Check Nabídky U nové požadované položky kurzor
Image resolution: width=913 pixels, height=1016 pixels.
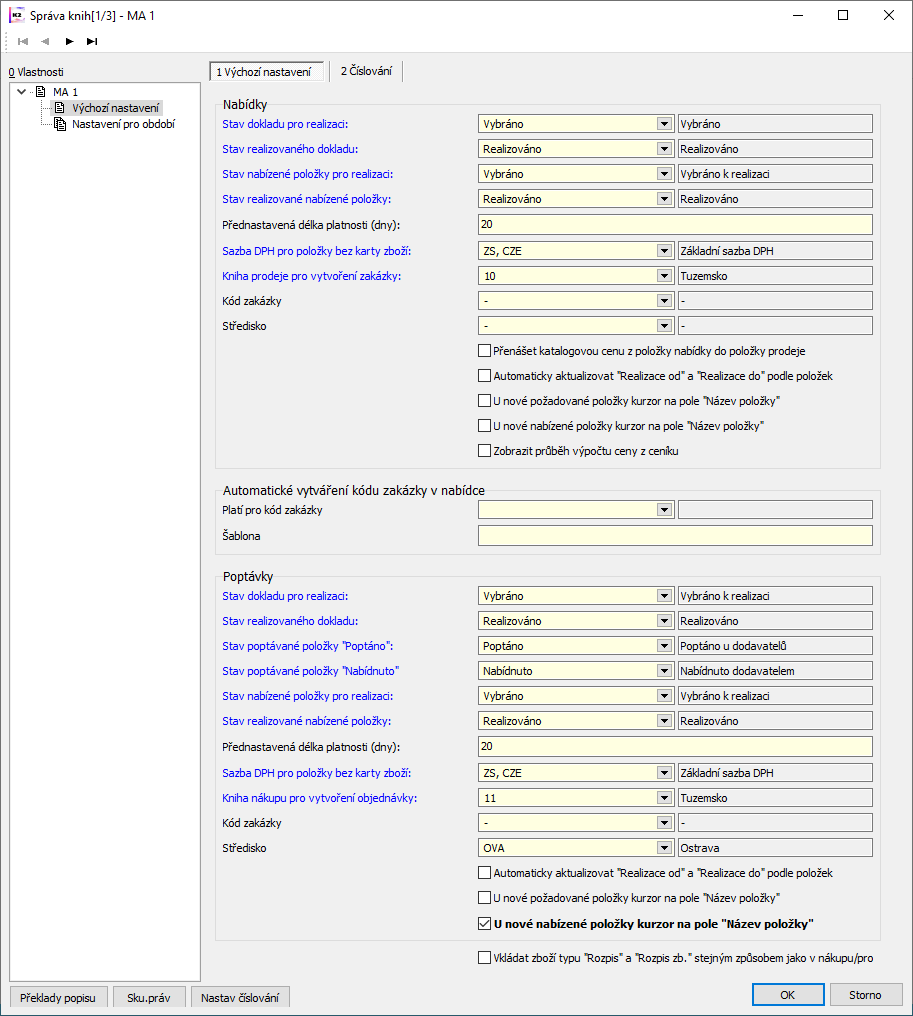(484, 400)
